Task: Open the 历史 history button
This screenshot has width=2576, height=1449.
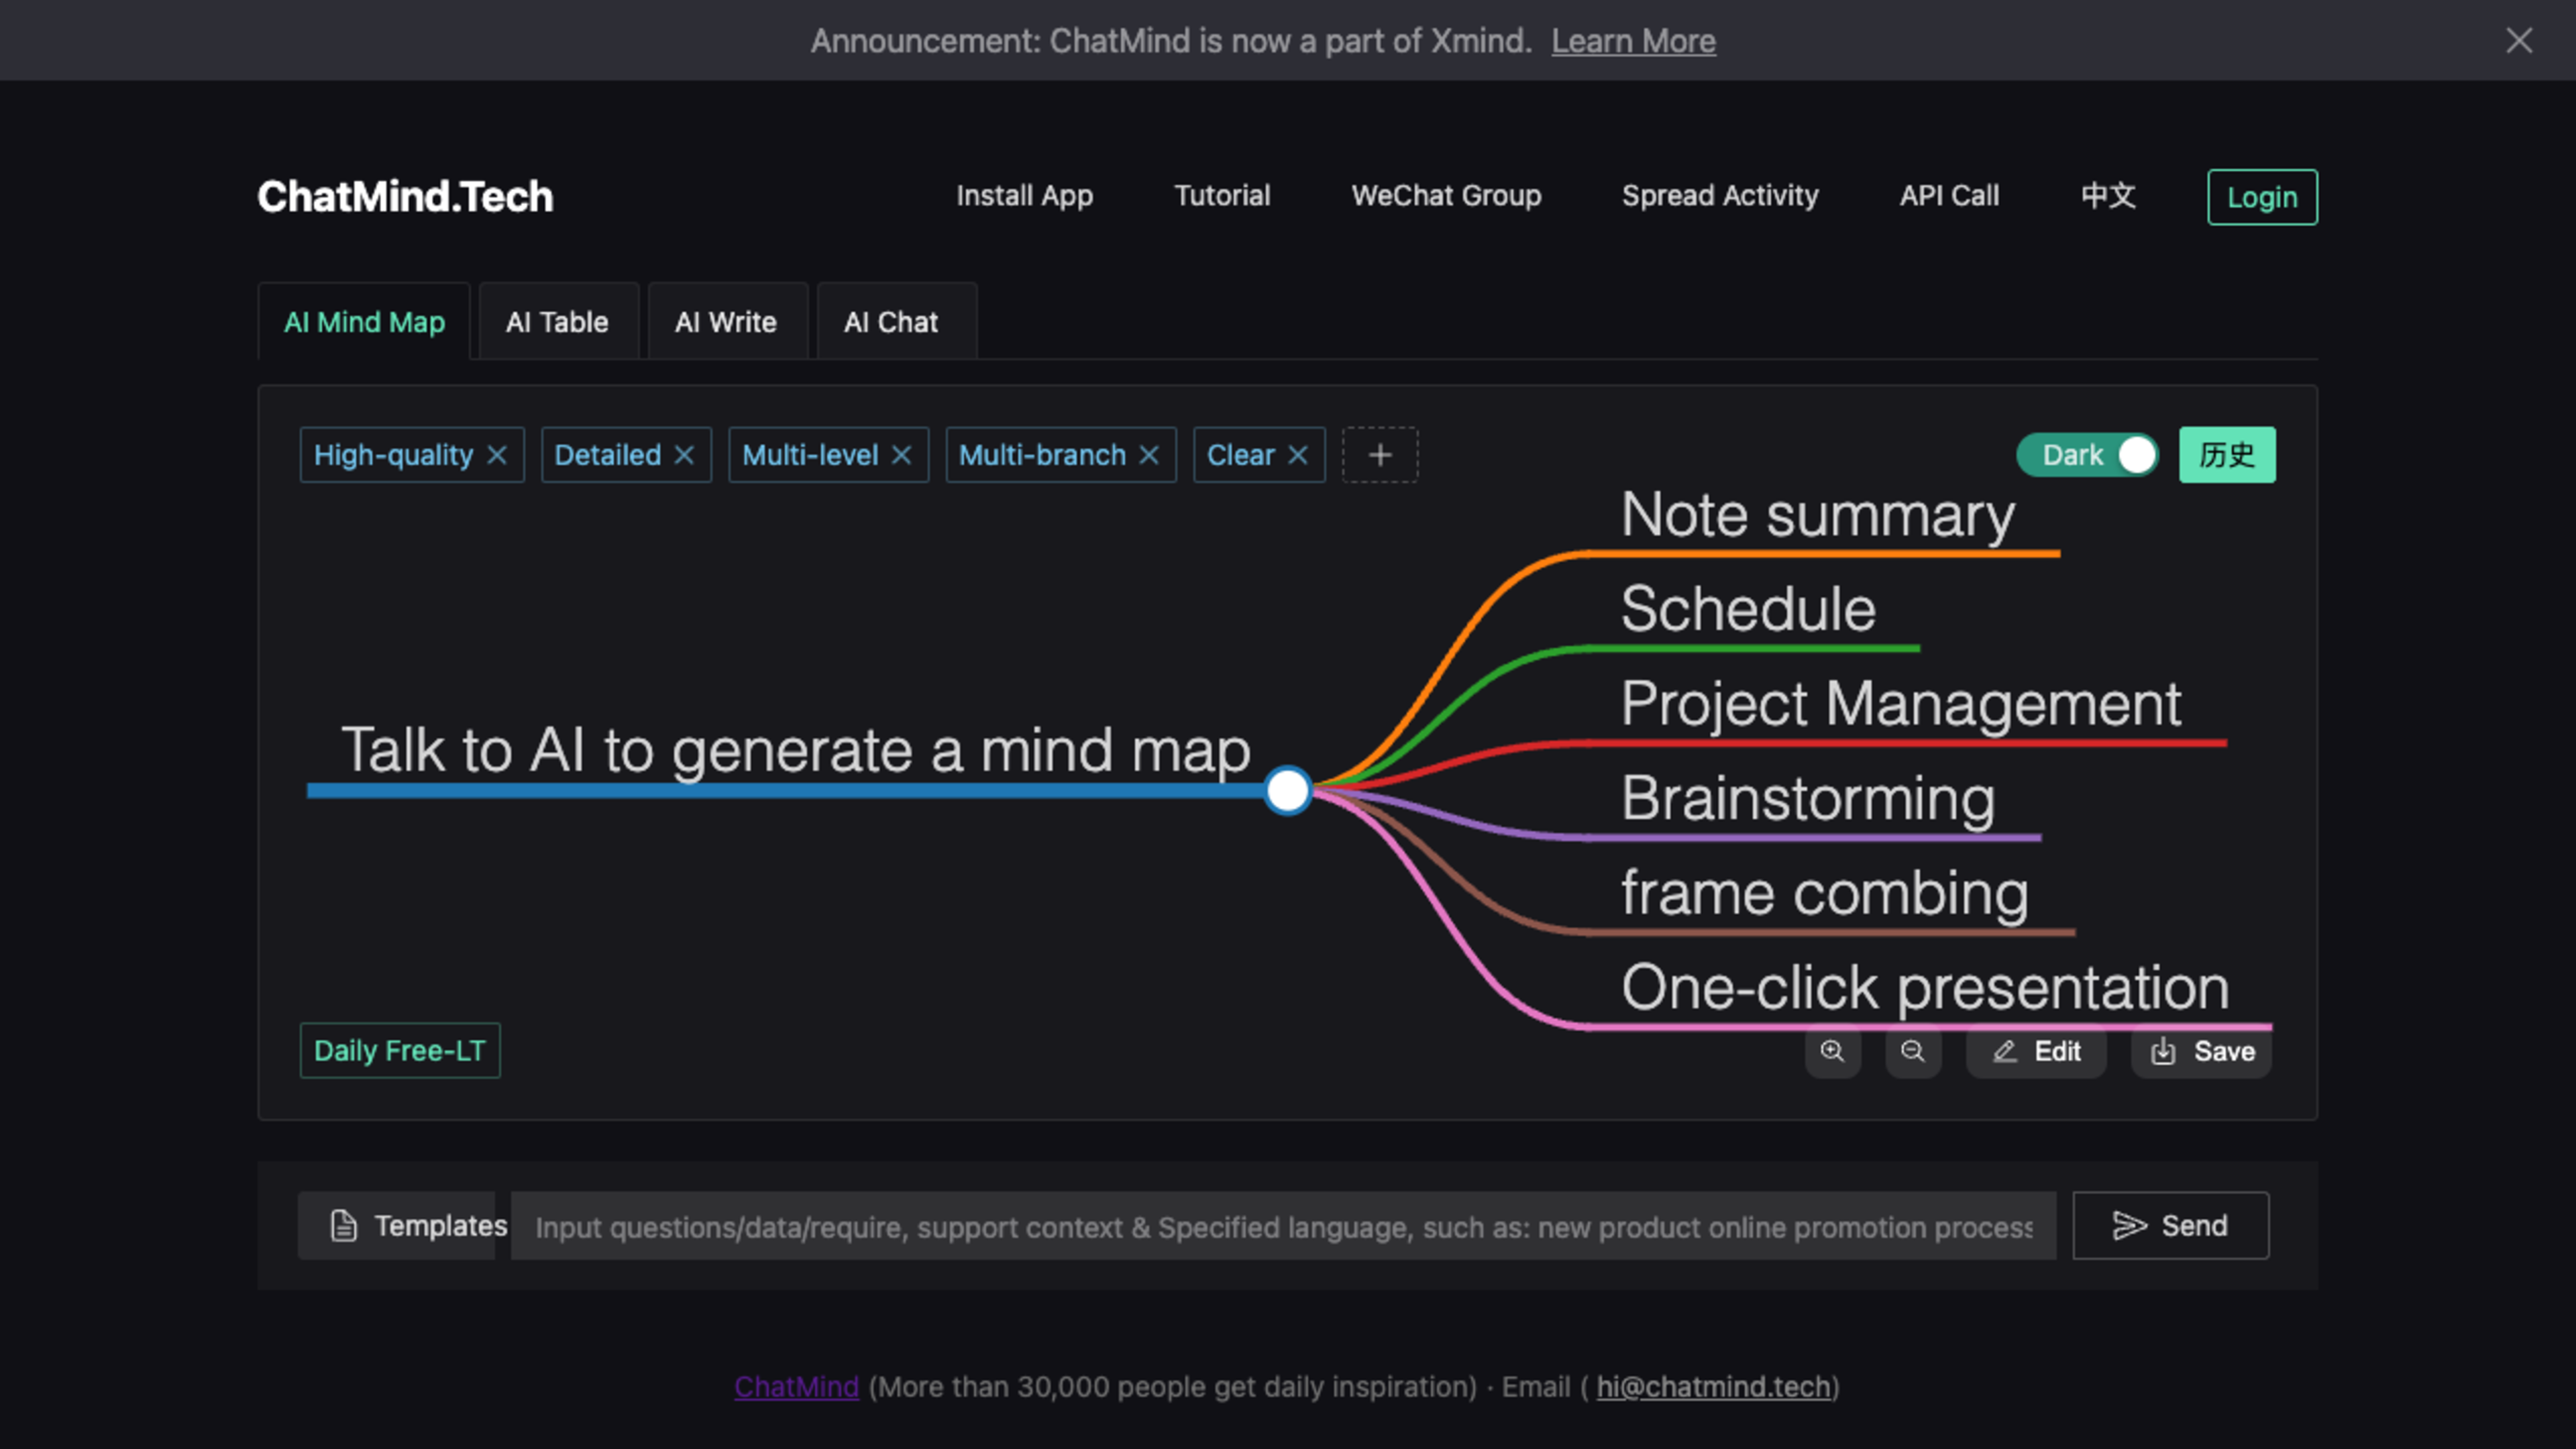Action: (2227, 455)
